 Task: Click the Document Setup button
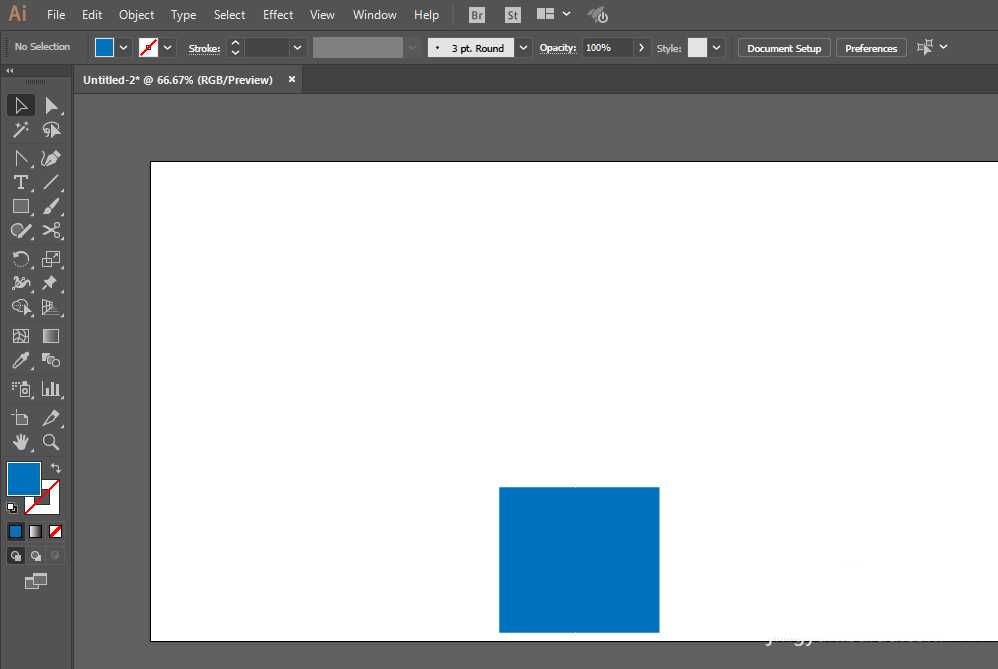click(x=784, y=48)
